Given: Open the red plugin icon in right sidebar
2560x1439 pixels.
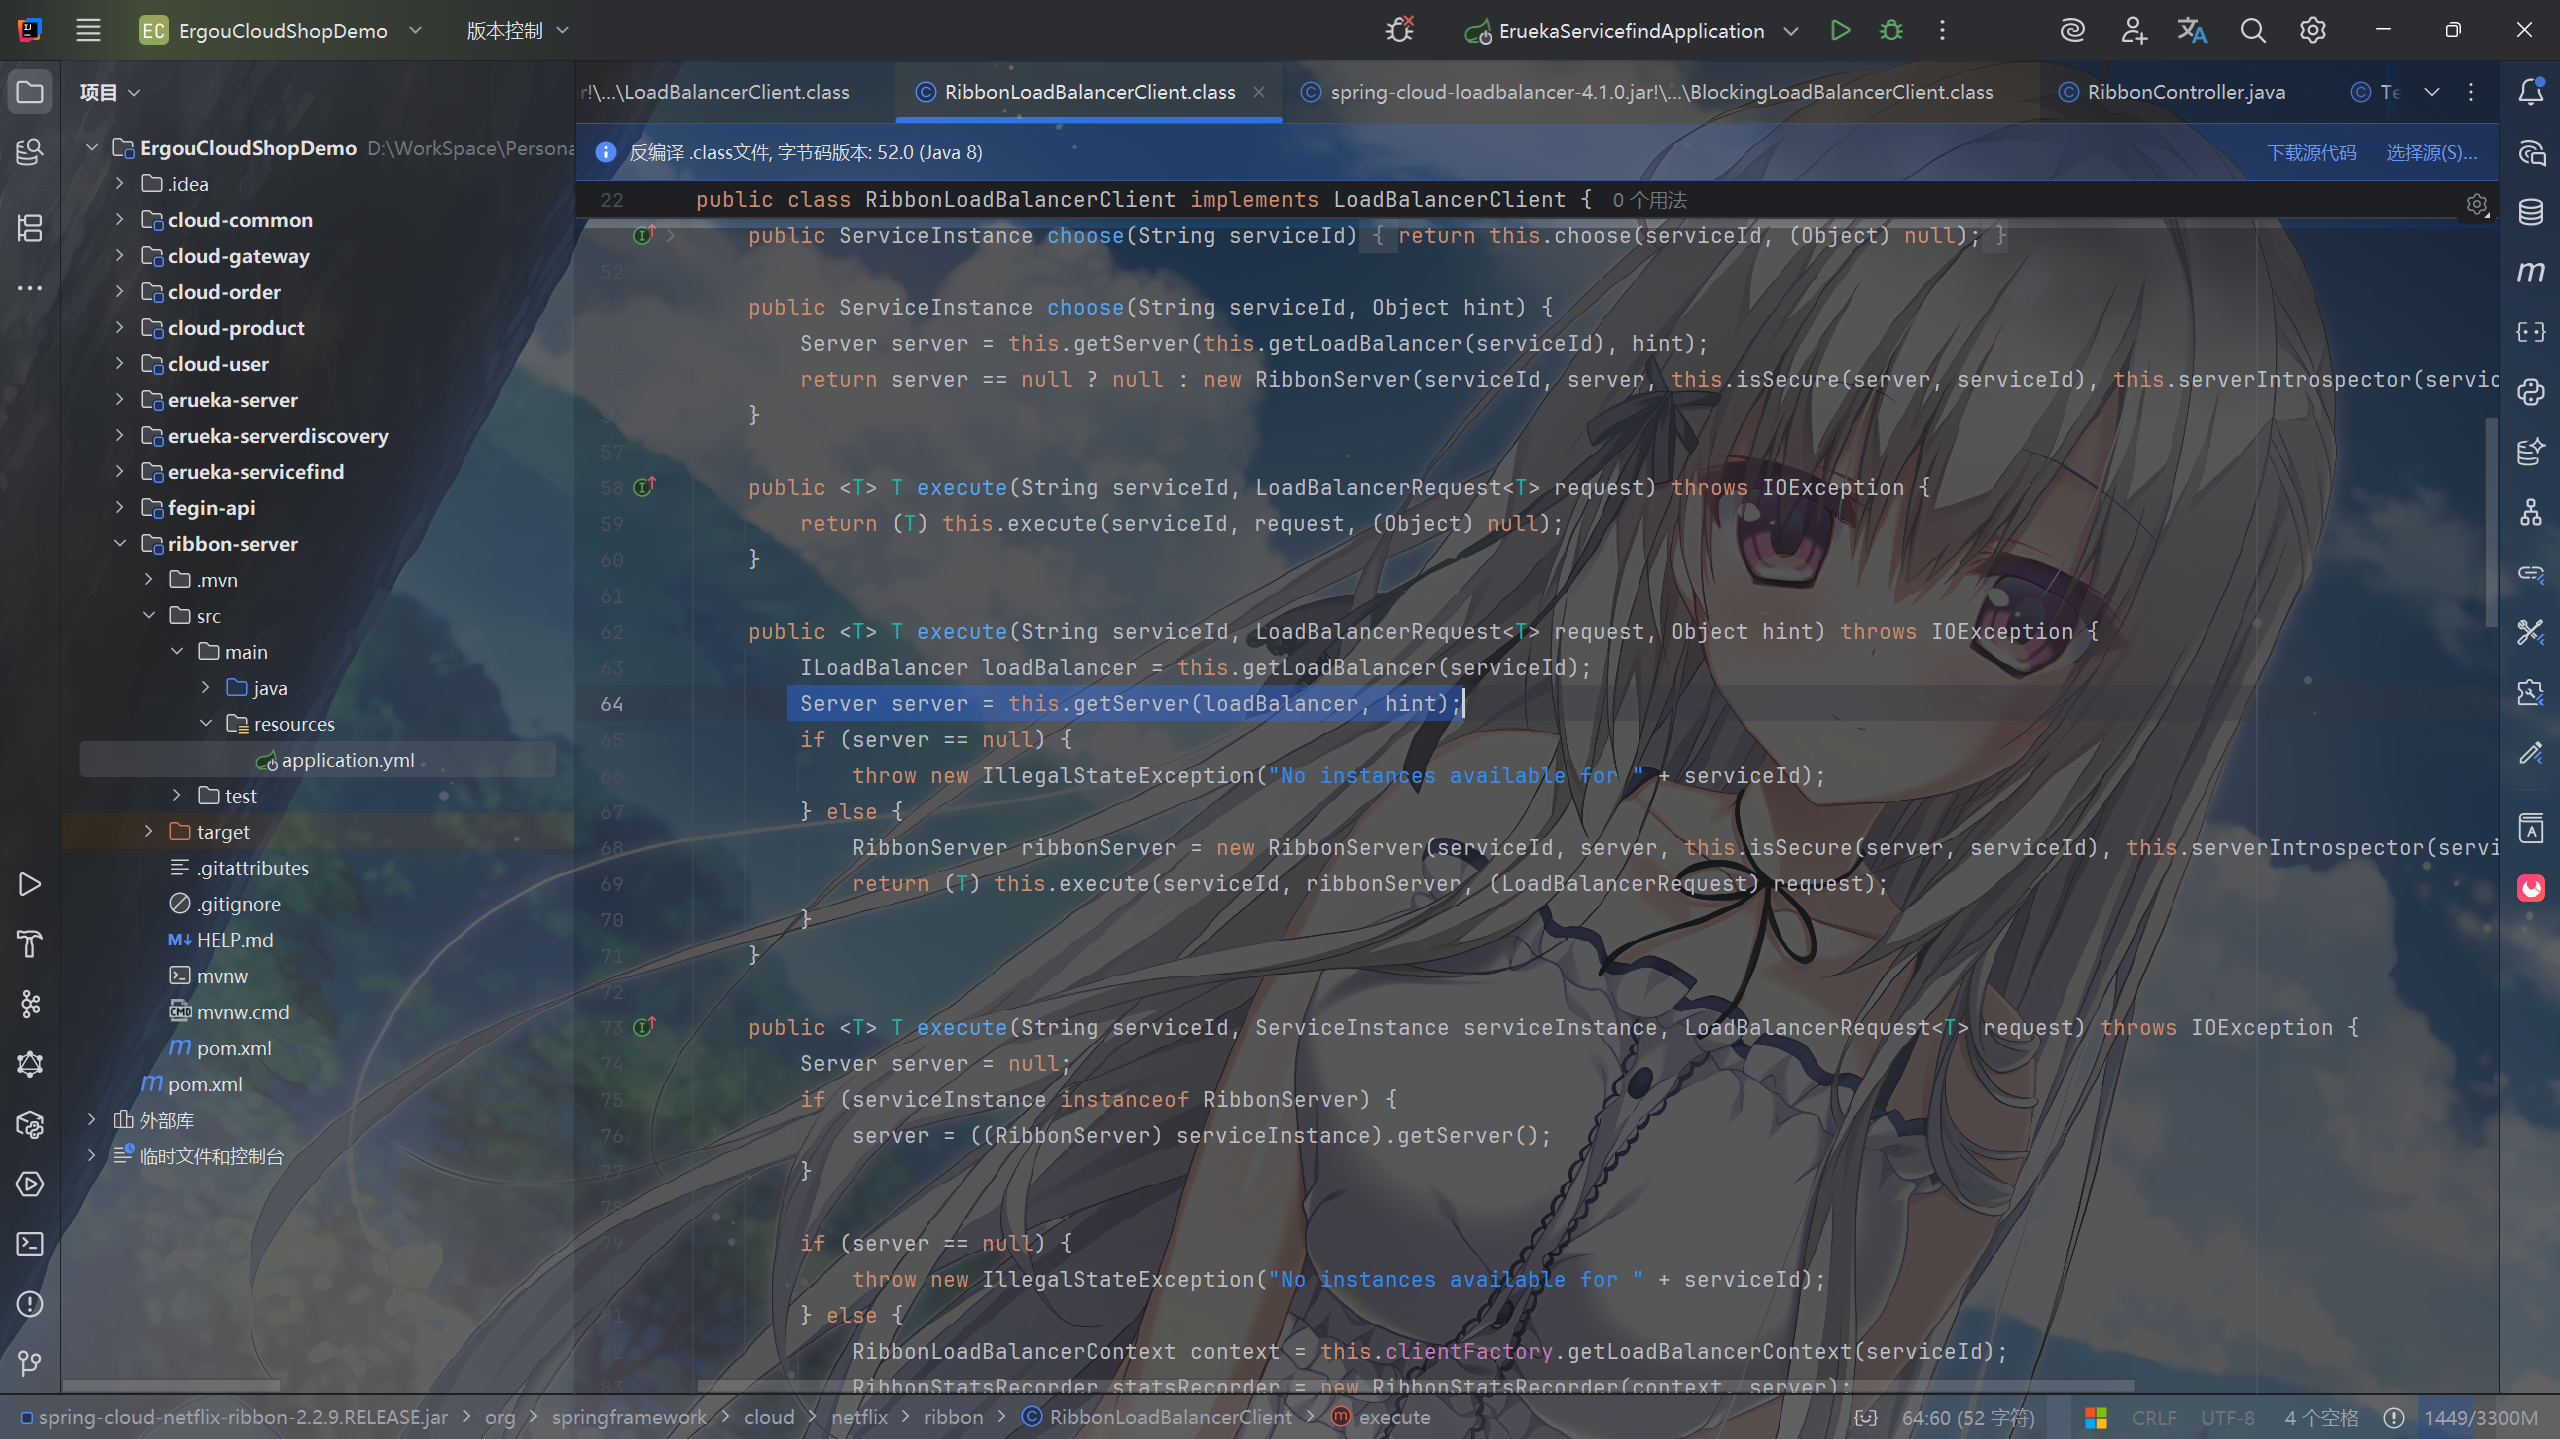Looking at the screenshot, I should click(2531, 888).
